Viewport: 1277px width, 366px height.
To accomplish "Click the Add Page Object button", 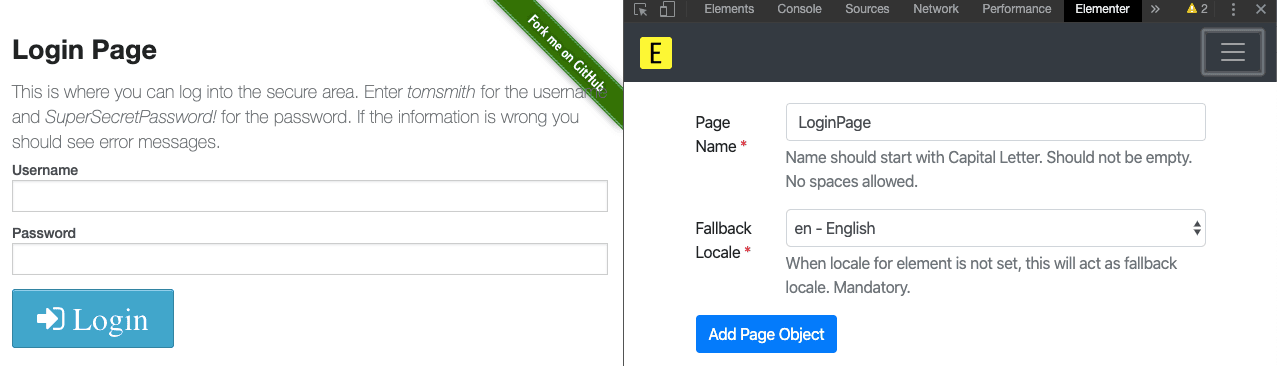I will coord(766,334).
